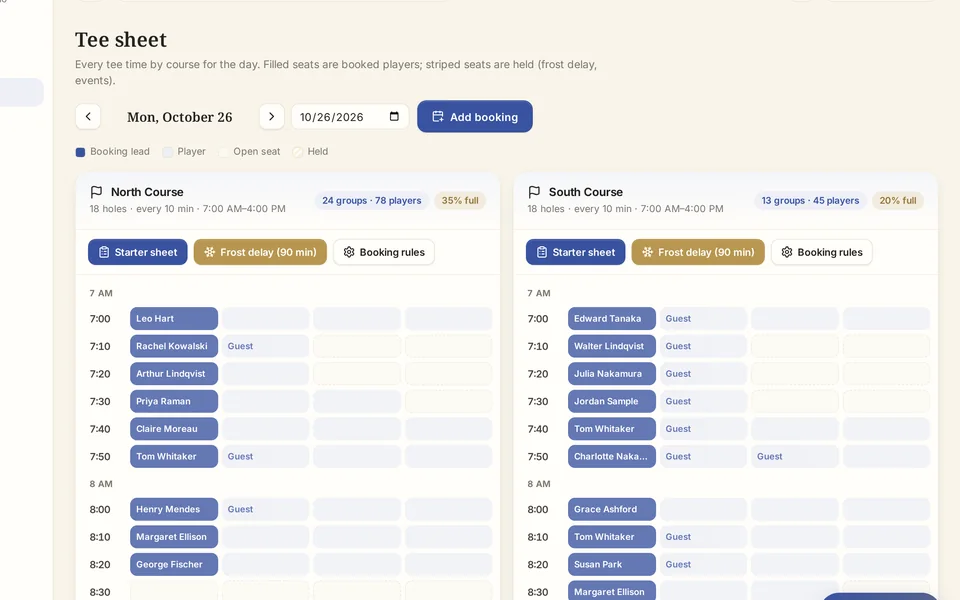Click the first open seat at North 8:30

[x=174, y=591]
